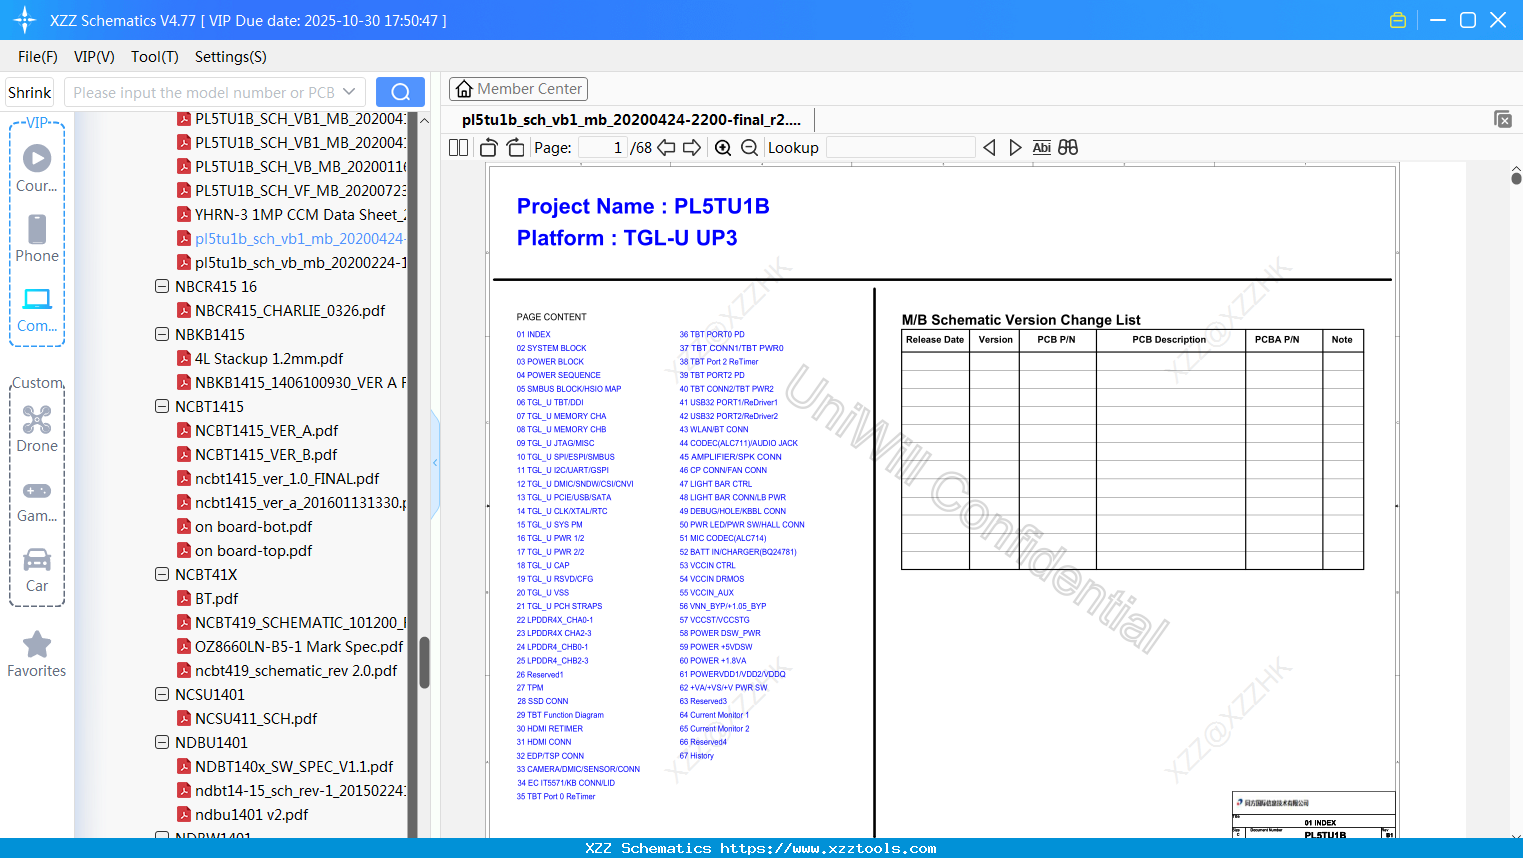
Task: Click the panel restore icon at top right
Action: pyautogui.click(x=1503, y=119)
